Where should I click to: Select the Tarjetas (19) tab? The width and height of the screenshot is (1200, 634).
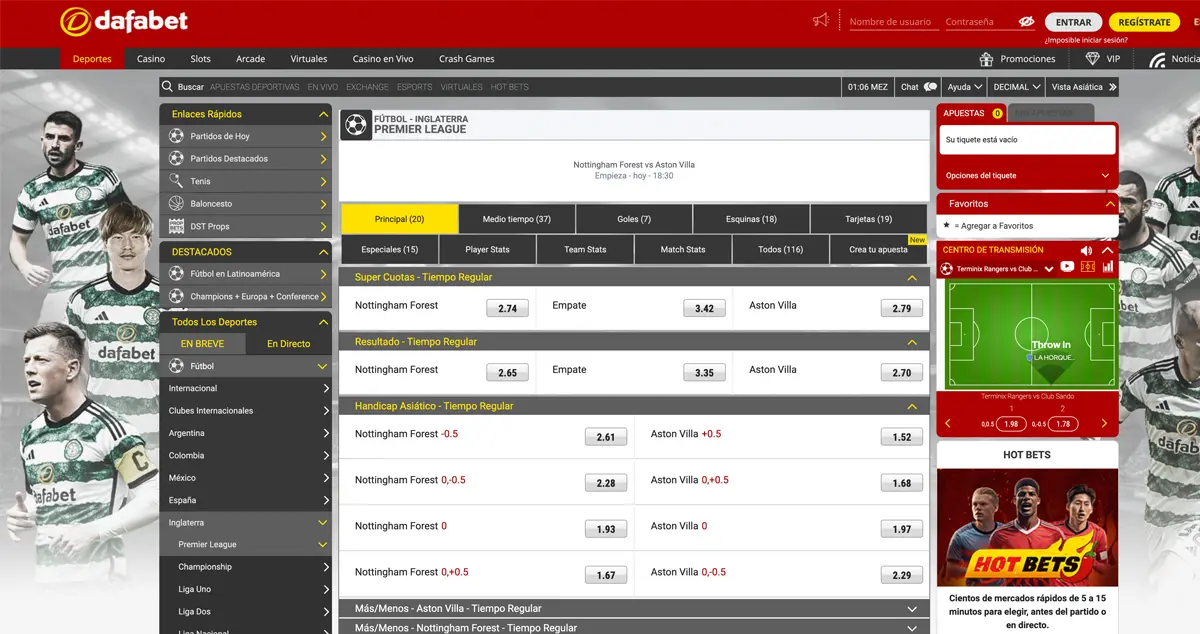(869, 219)
